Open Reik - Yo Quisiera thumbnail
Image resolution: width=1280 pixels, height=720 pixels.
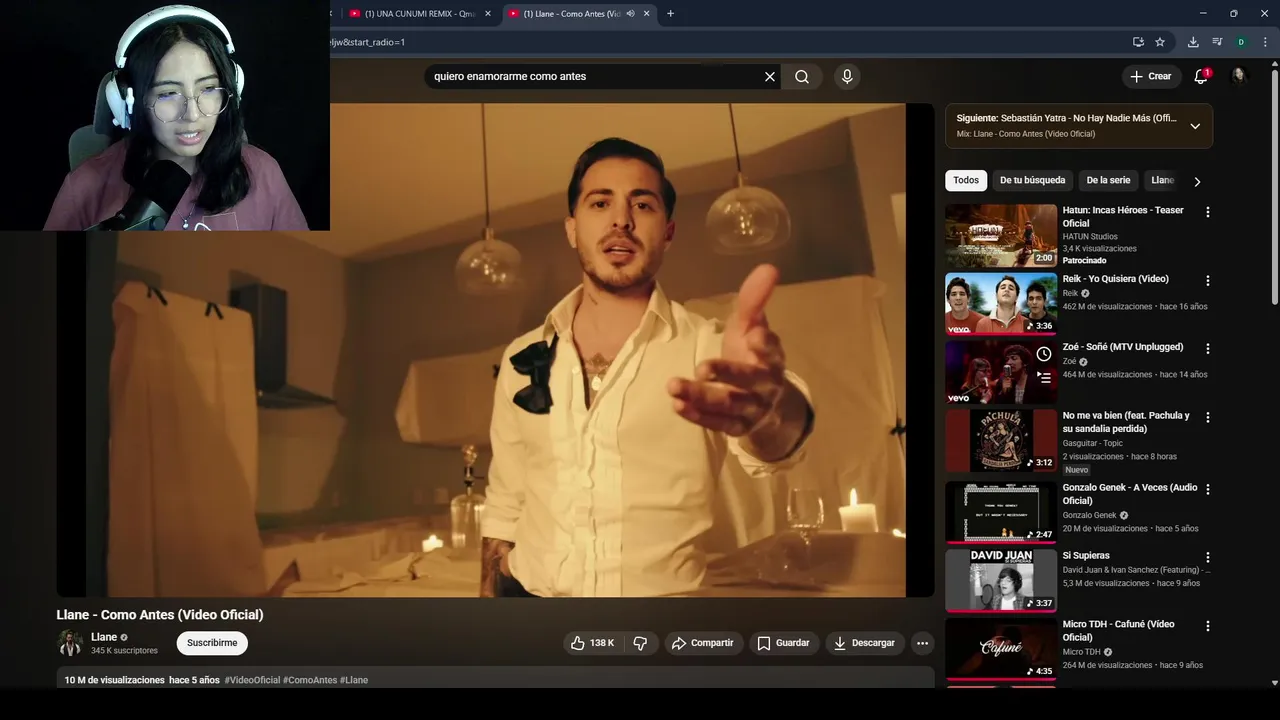pos(1001,304)
